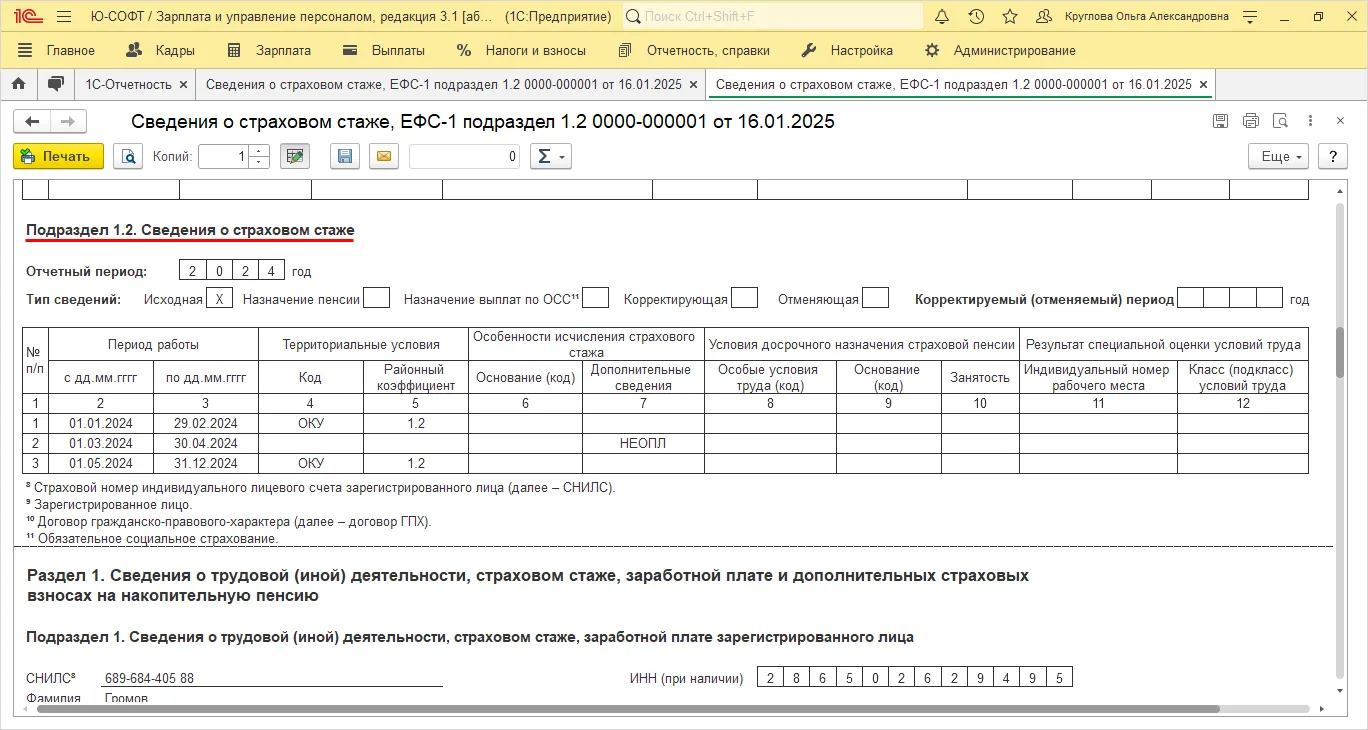Open the Еще dropdown menu
This screenshot has width=1368, height=730.
click(1278, 156)
